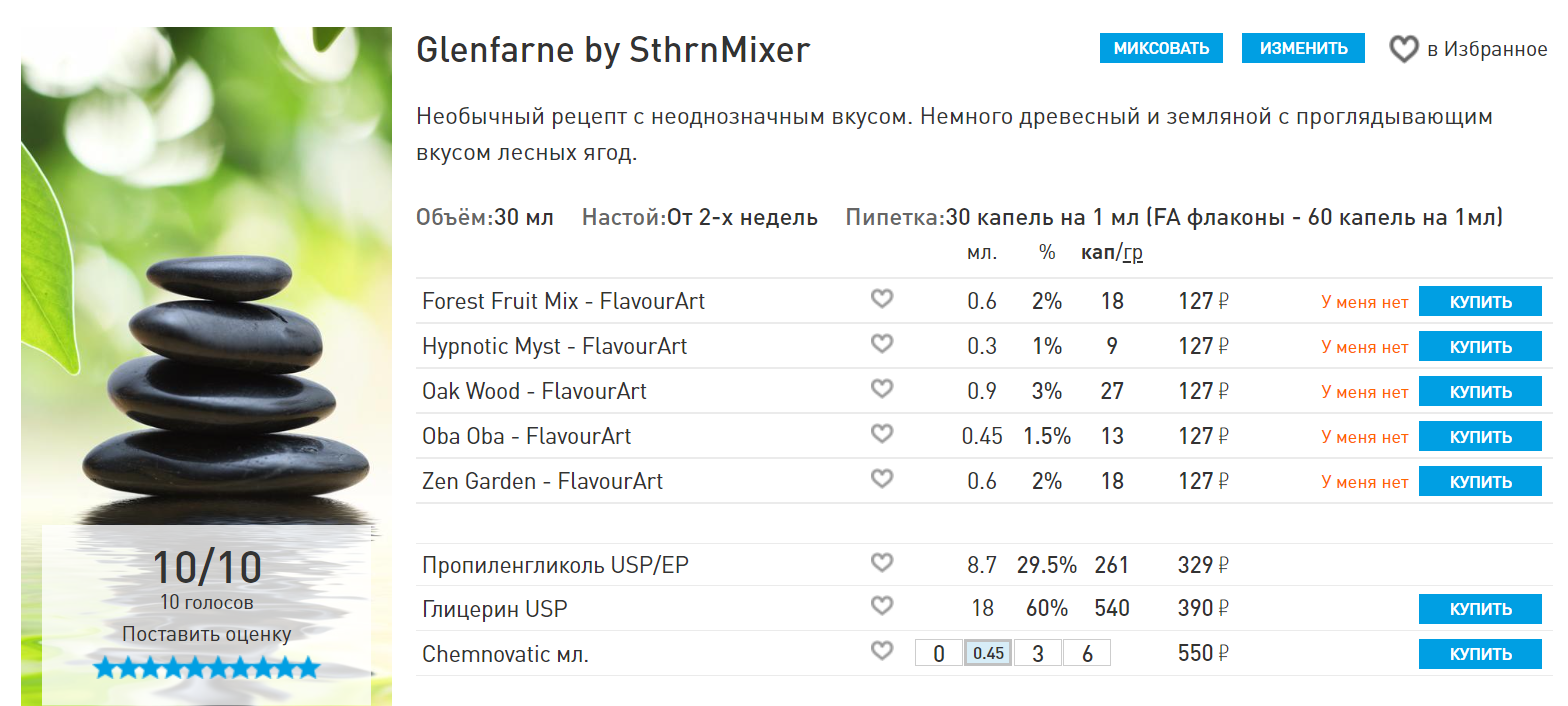Buy Forest Fruit Mix with КУПИТЬ
1568x706 pixels.
click(x=1480, y=302)
